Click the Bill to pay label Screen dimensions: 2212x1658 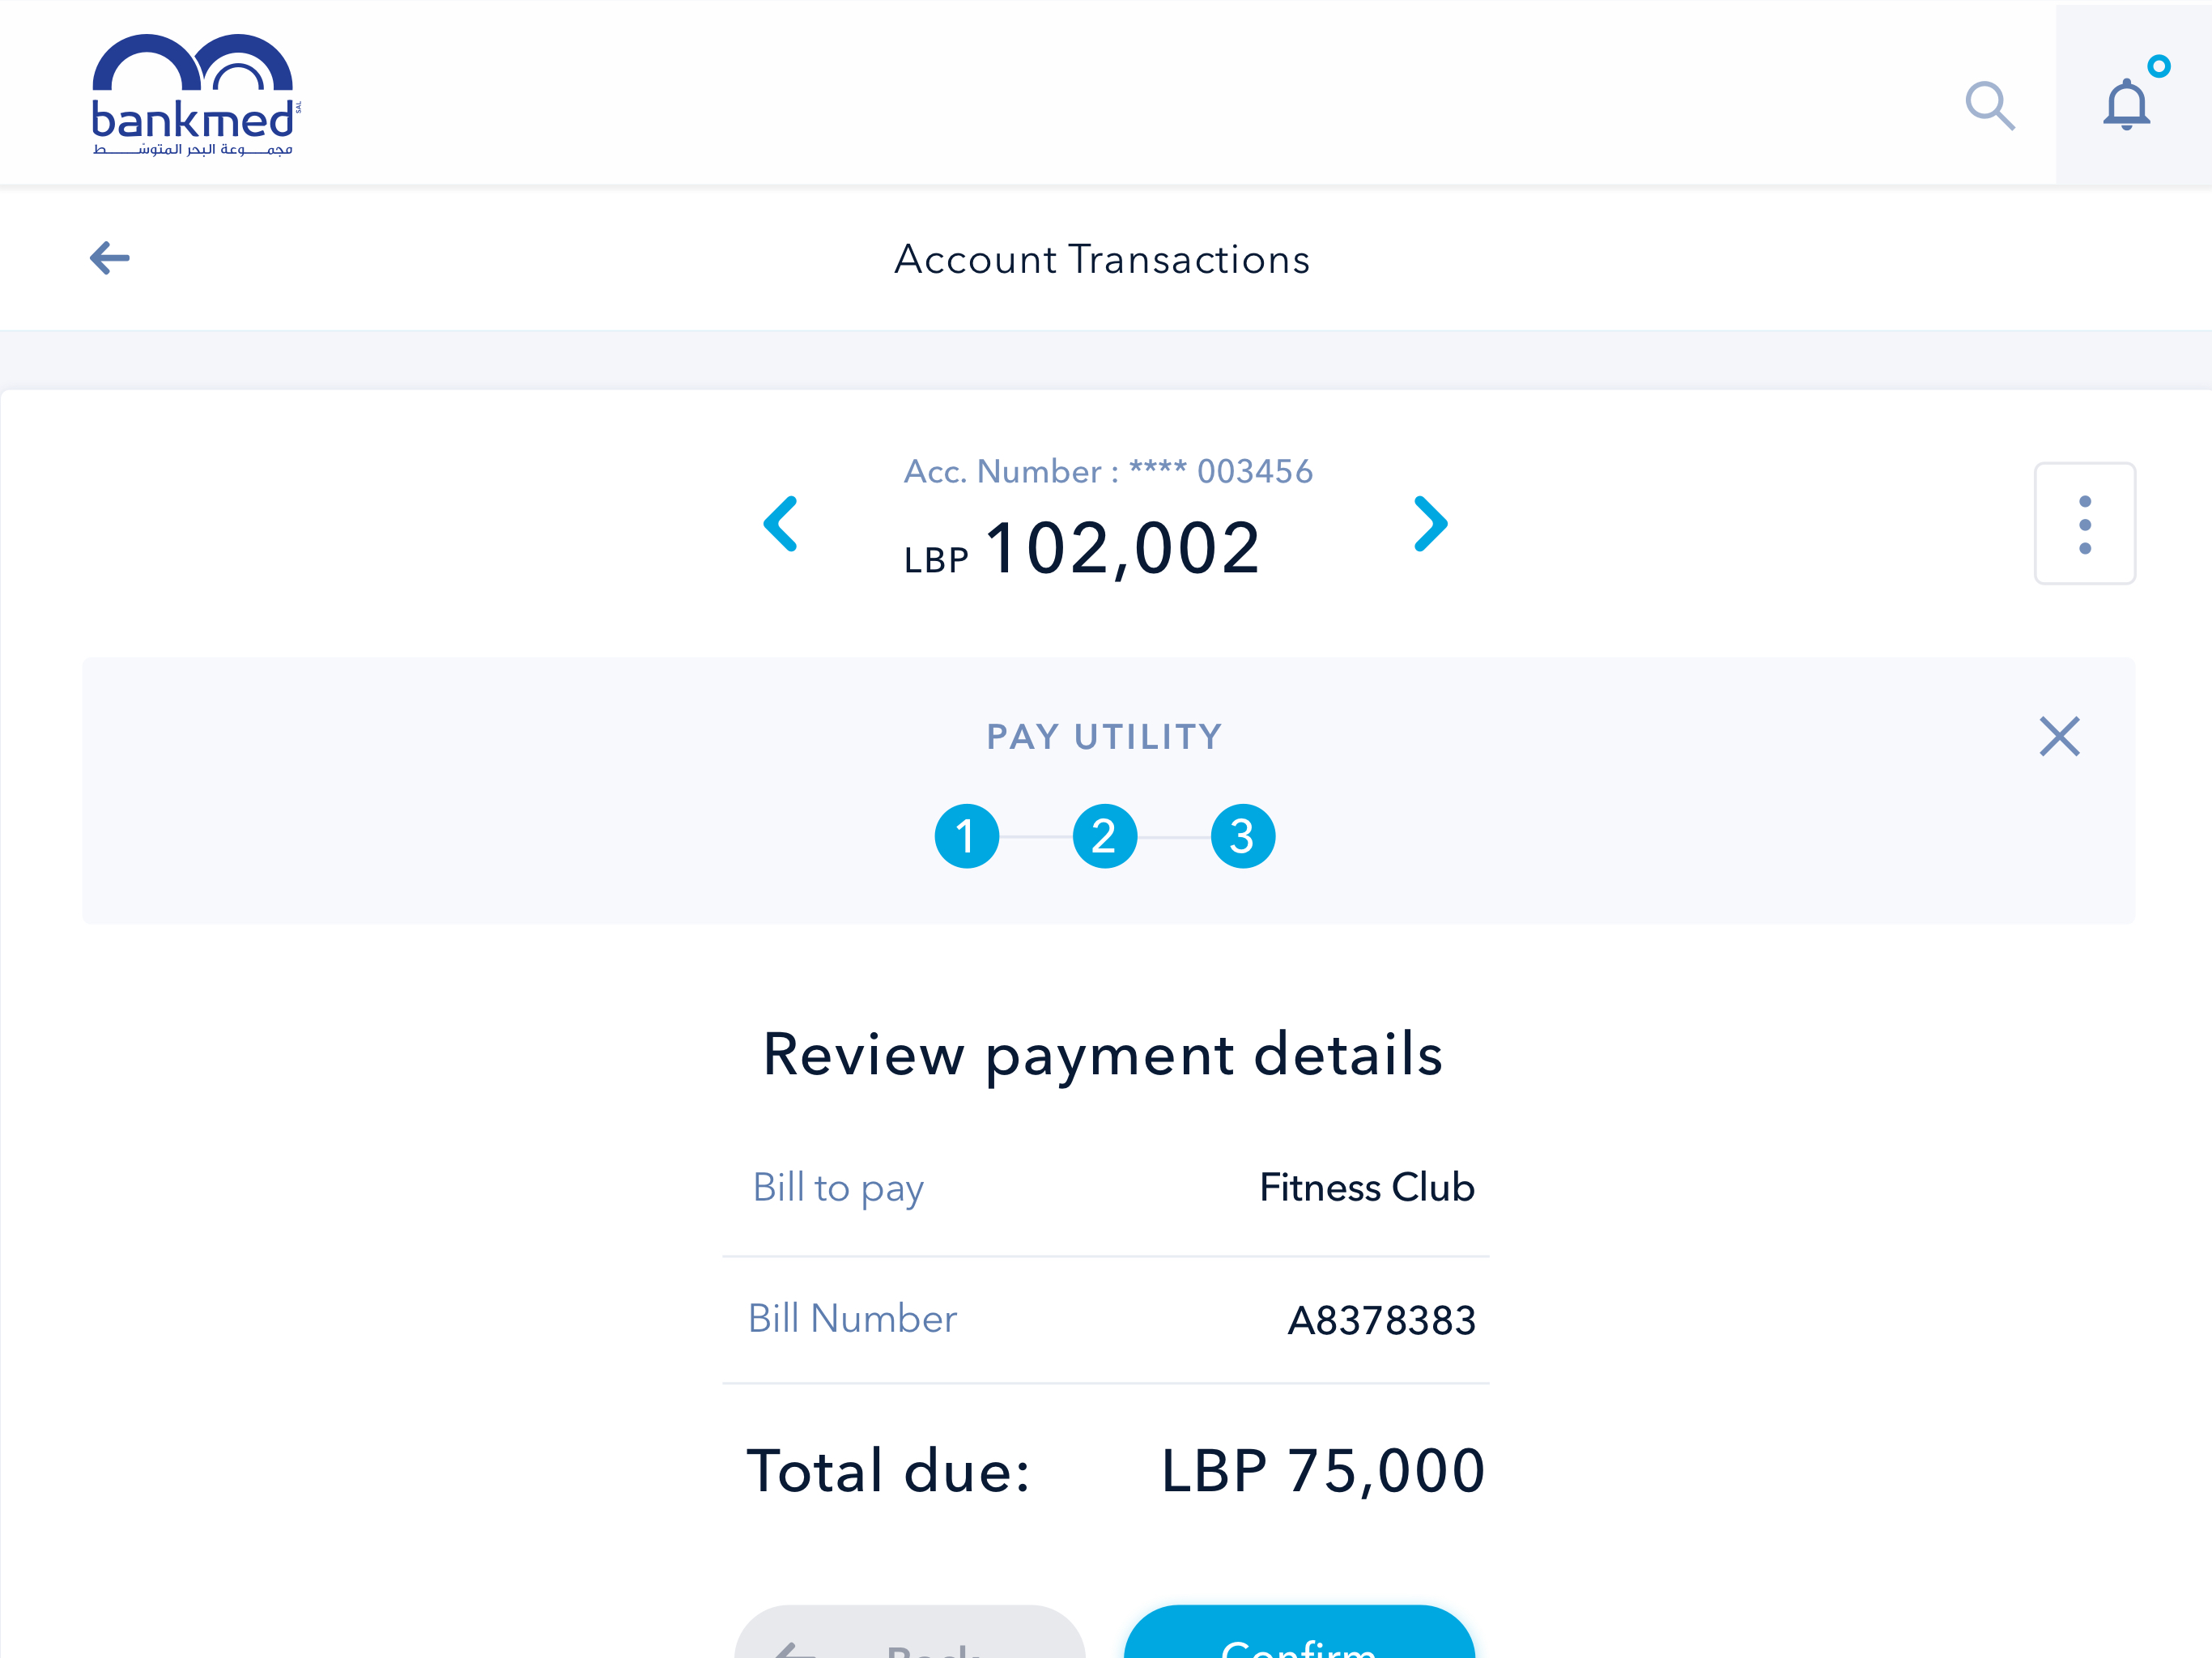[838, 1189]
